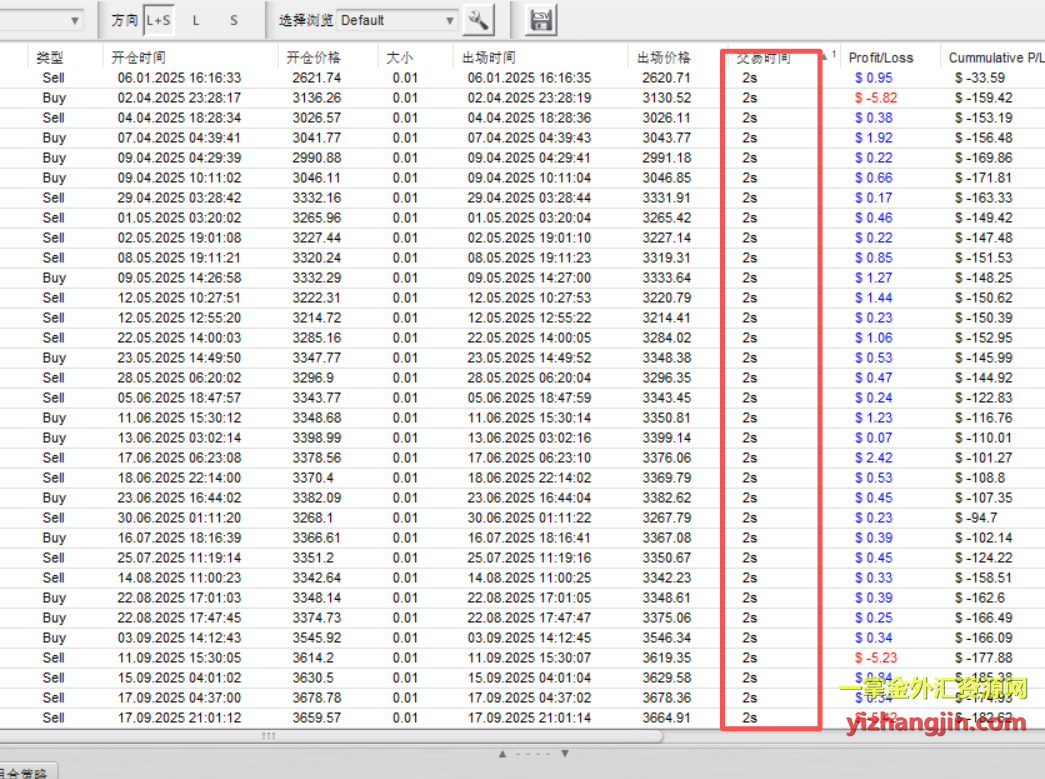Select the L+S direction toggle
This screenshot has width=1045, height=779.
point(159,20)
